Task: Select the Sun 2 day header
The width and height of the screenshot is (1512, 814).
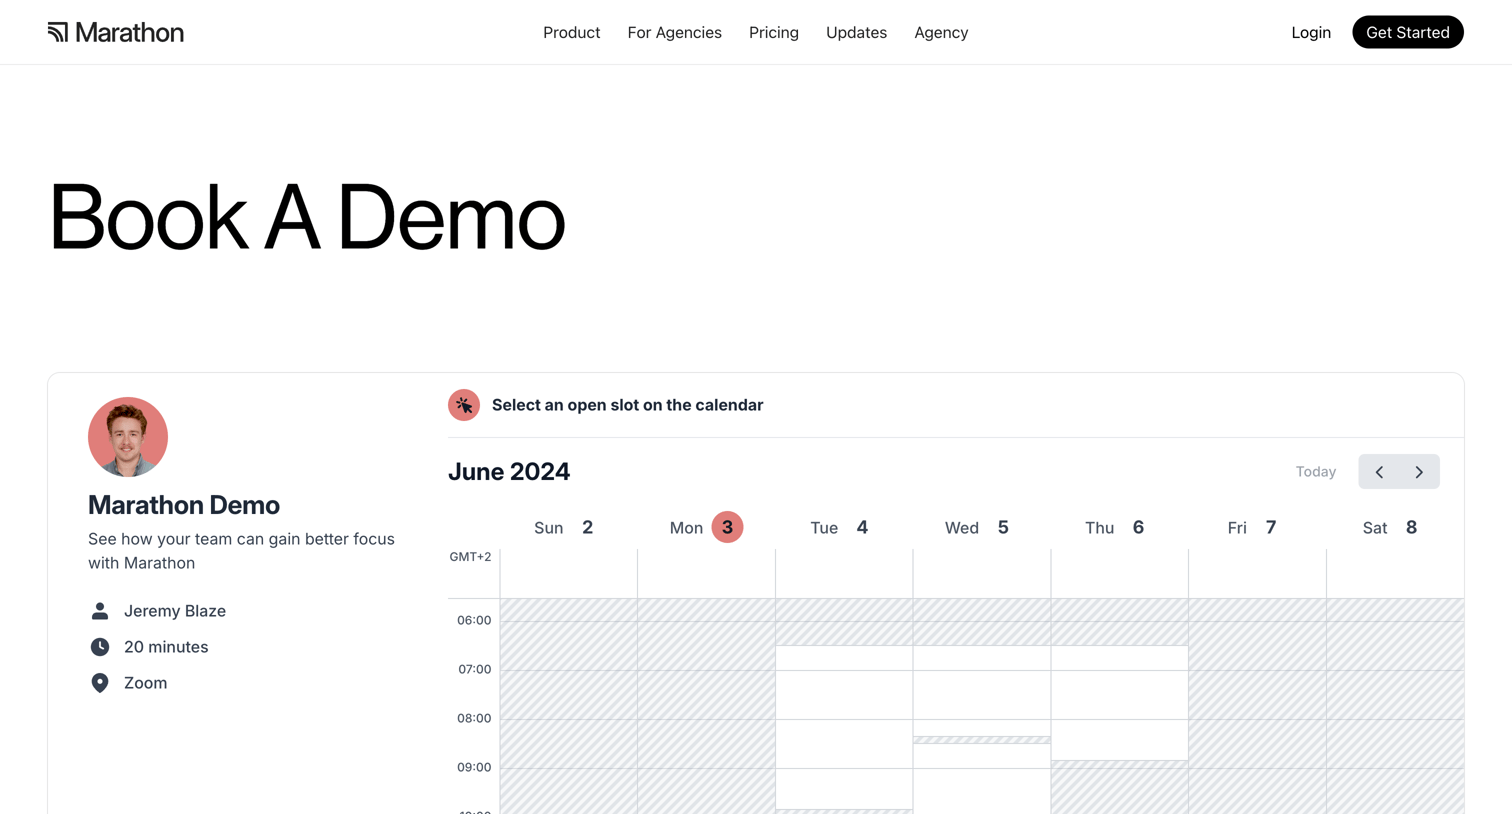Action: coord(564,528)
